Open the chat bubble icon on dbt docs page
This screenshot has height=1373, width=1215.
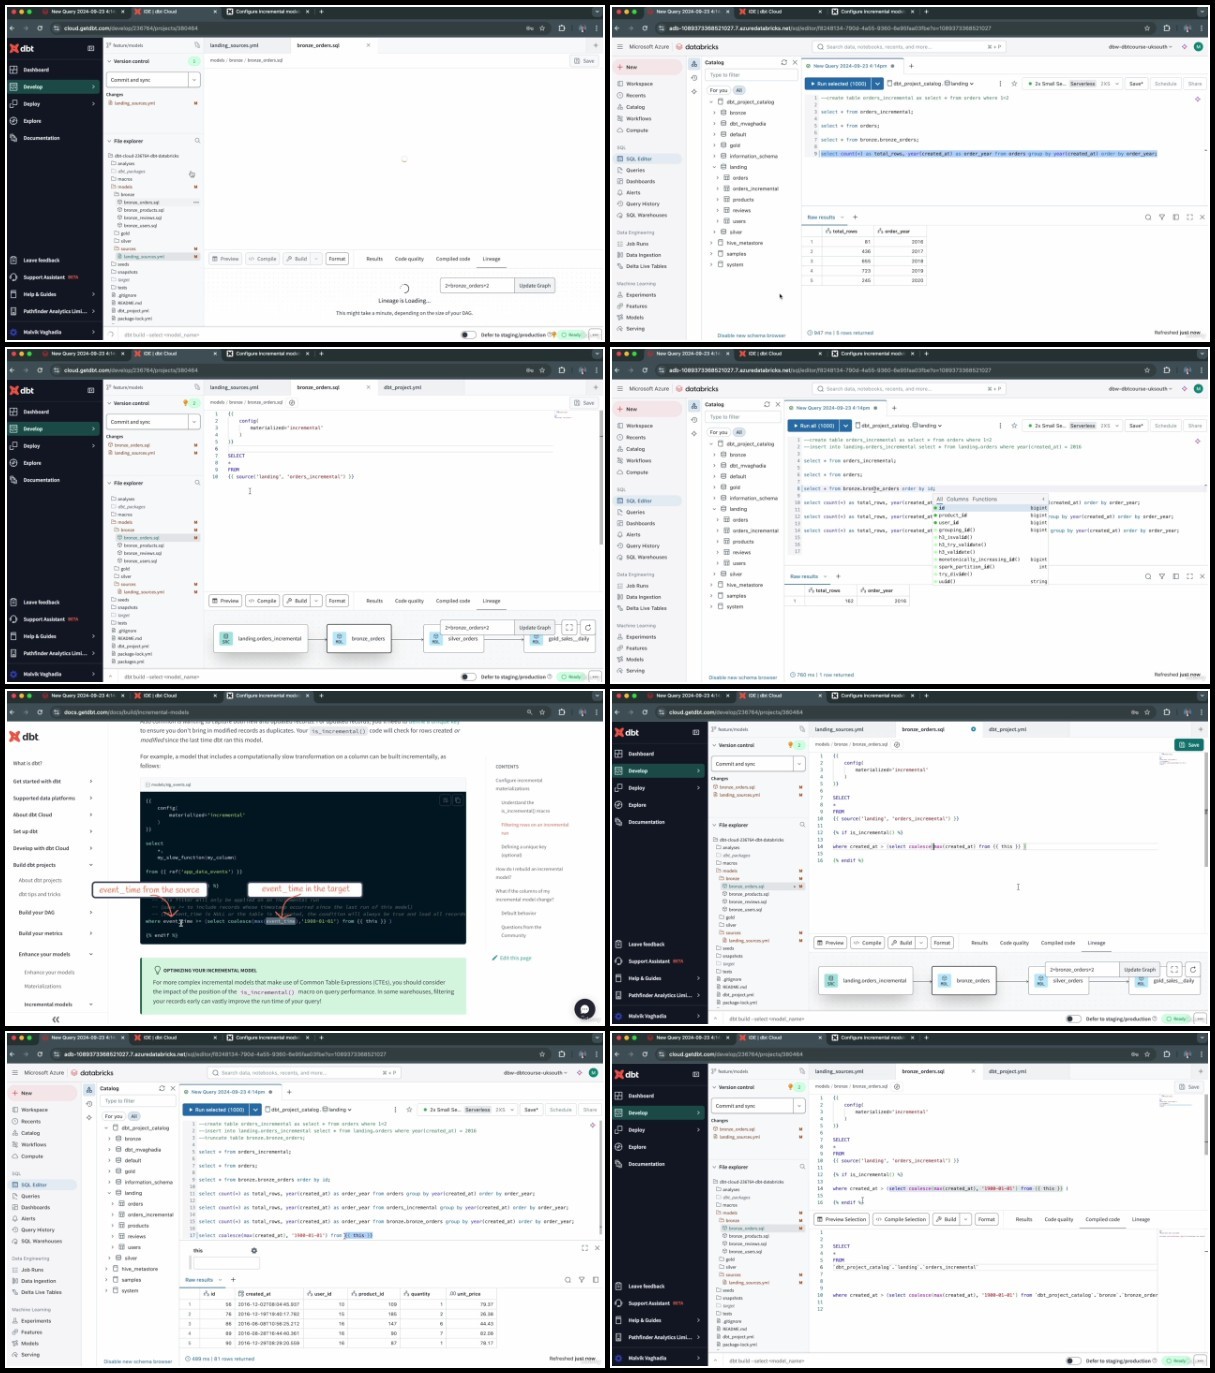(x=585, y=1009)
